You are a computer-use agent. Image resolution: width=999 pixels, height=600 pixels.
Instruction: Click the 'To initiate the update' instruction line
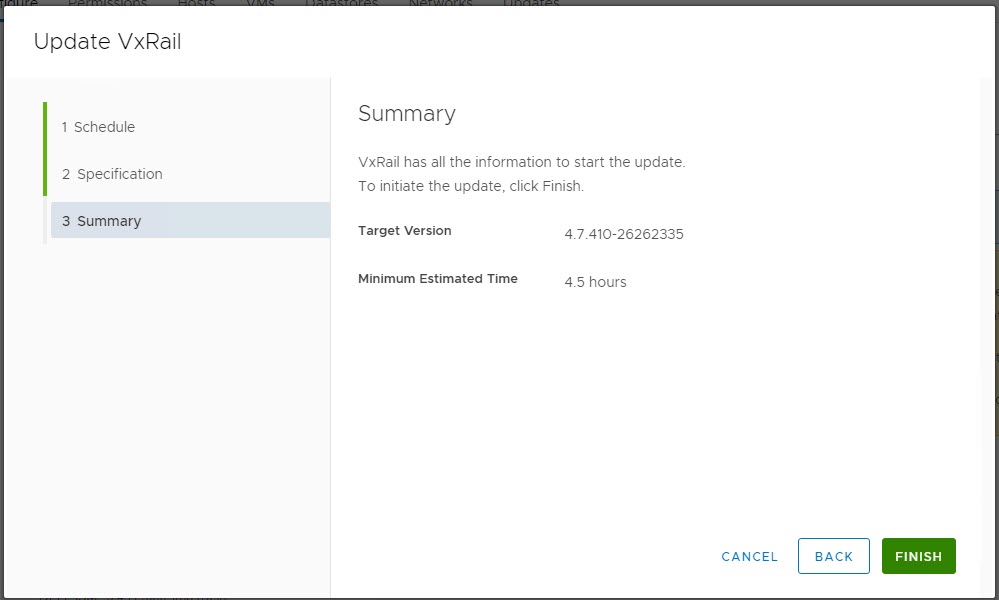471,186
